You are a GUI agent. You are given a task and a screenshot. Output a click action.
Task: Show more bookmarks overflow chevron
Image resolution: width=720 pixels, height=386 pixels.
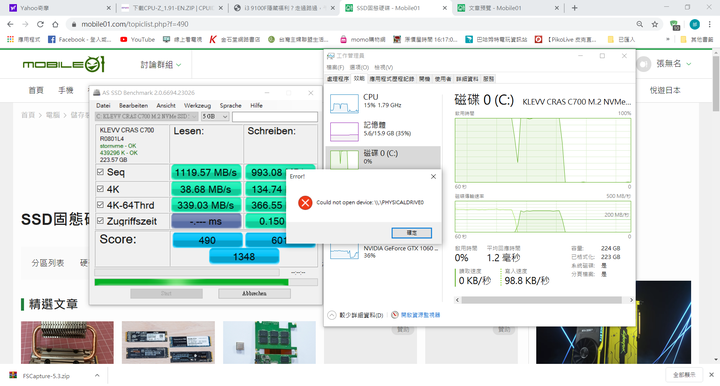point(668,39)
